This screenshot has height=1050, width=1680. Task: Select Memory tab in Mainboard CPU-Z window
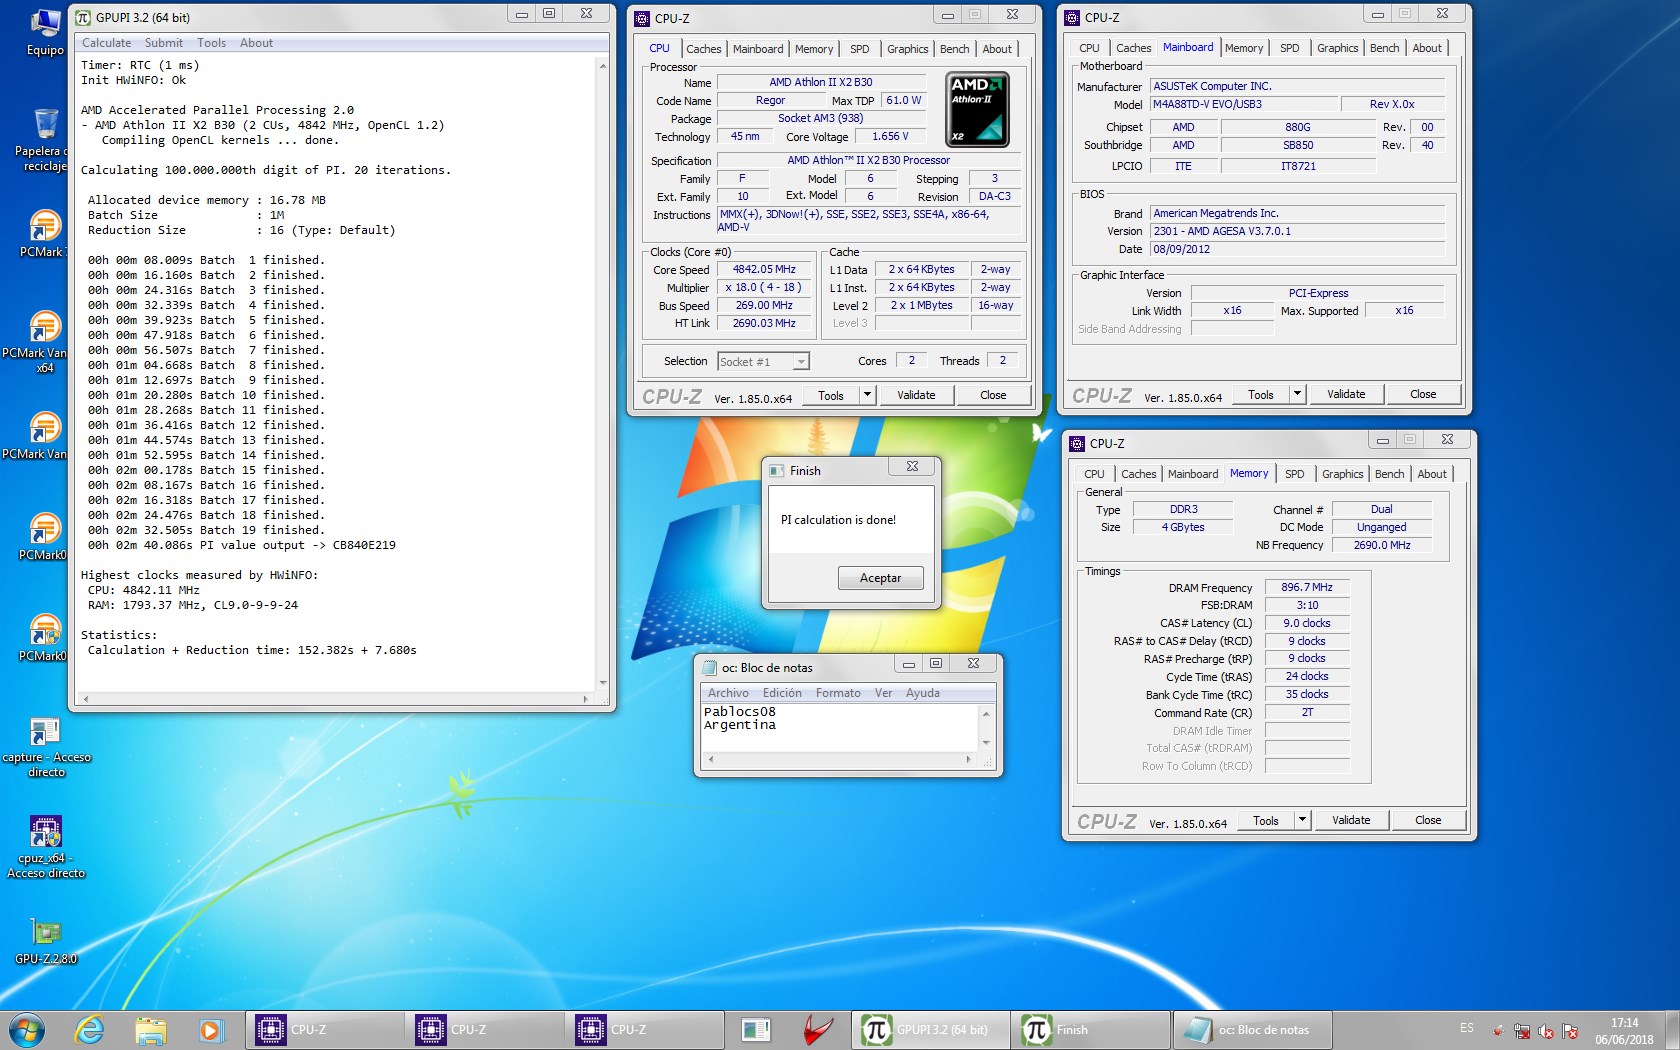[x=1244, y=48]
